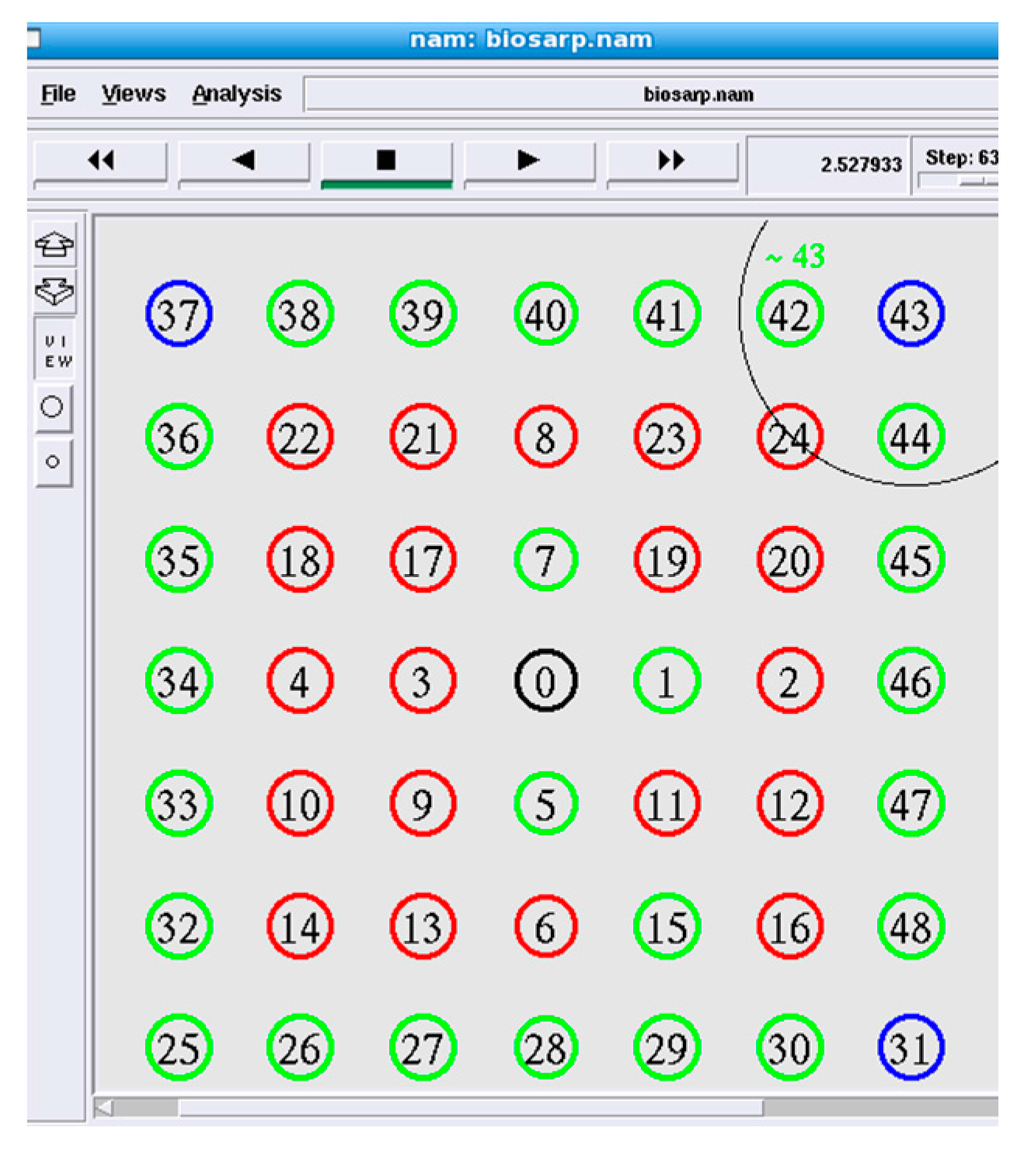Screen dimensions: 1024x1152
Task: Select green node 33
Action: click(x=179, y=804)
